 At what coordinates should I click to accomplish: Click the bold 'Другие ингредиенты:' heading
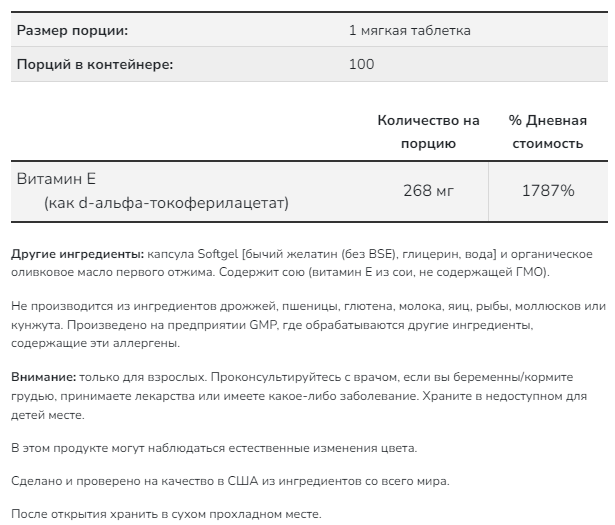[78, 254]
